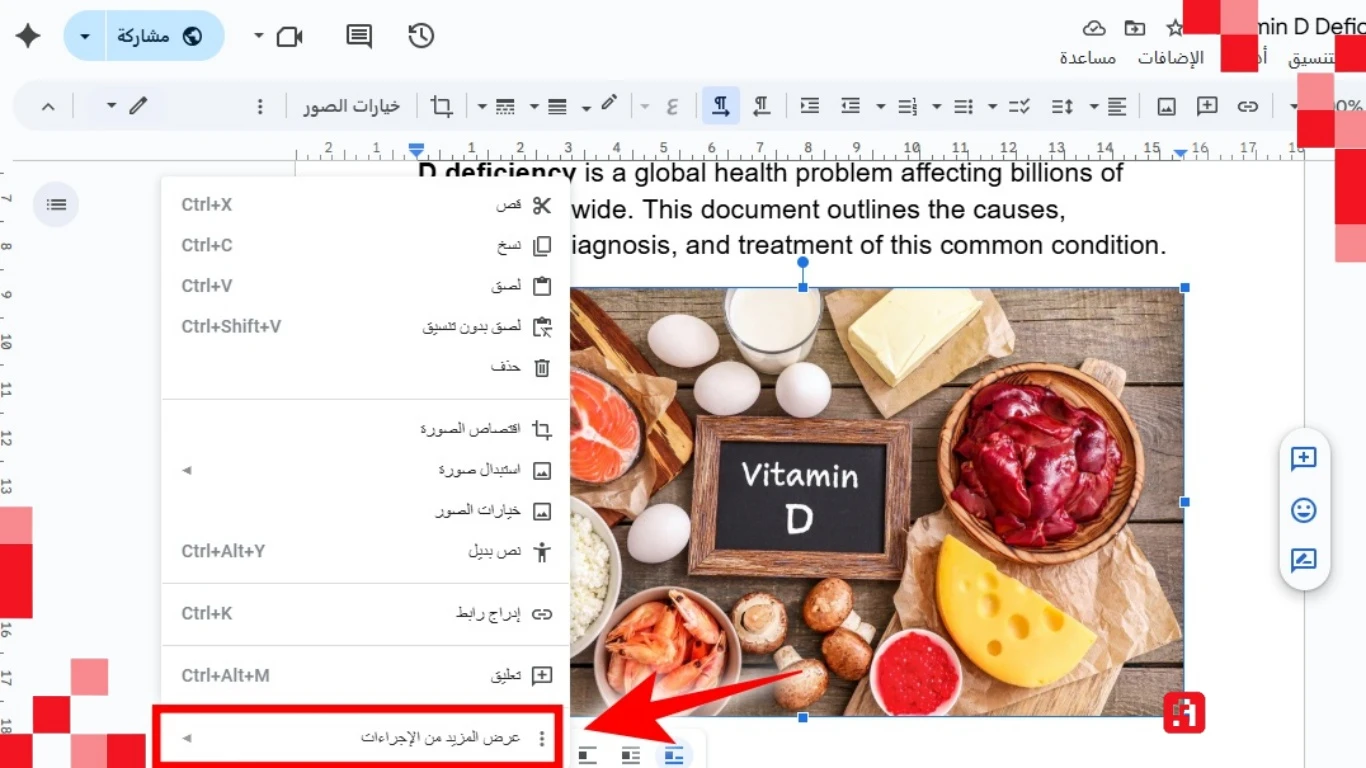Screen dimensions: 1366x768
Task: Open the version history clock icon
Action: [x=421, y=36]
